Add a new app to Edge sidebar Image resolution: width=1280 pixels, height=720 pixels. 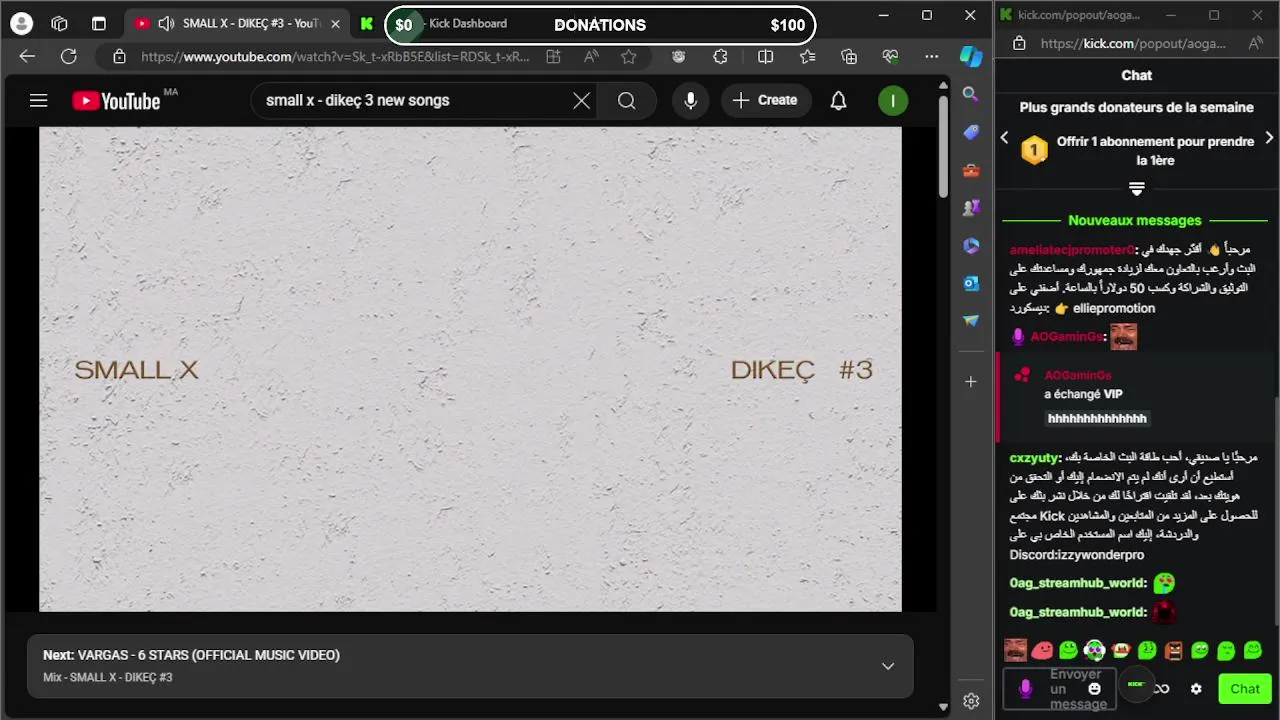970,382
